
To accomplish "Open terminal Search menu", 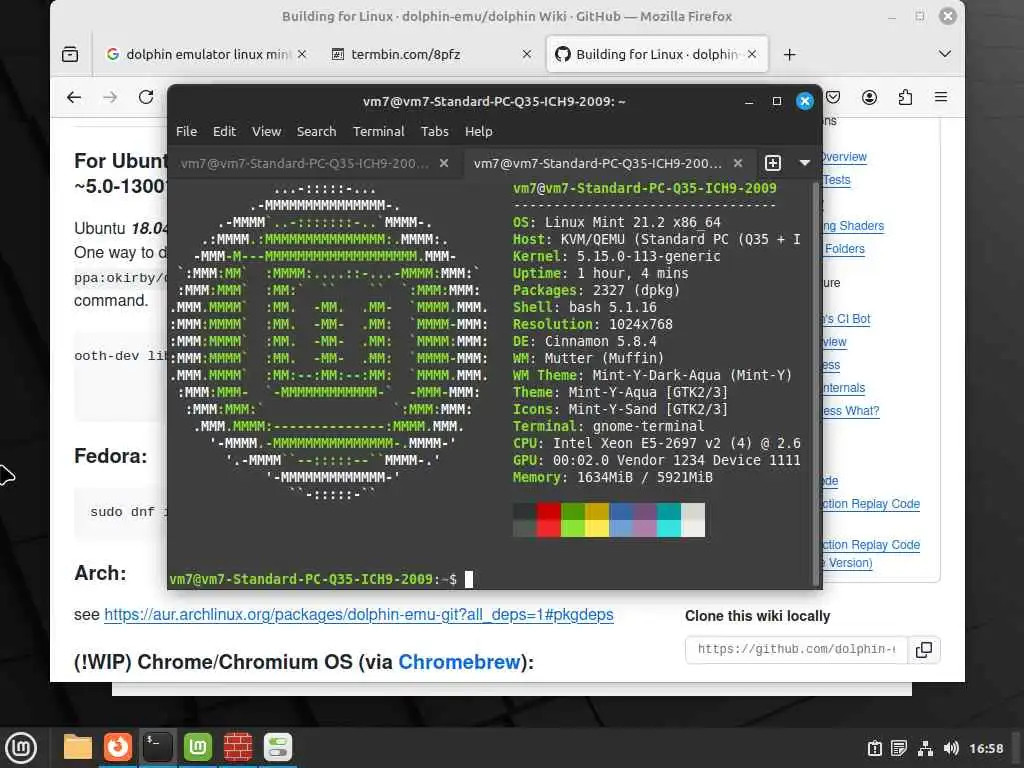I will tap(316, 131).
